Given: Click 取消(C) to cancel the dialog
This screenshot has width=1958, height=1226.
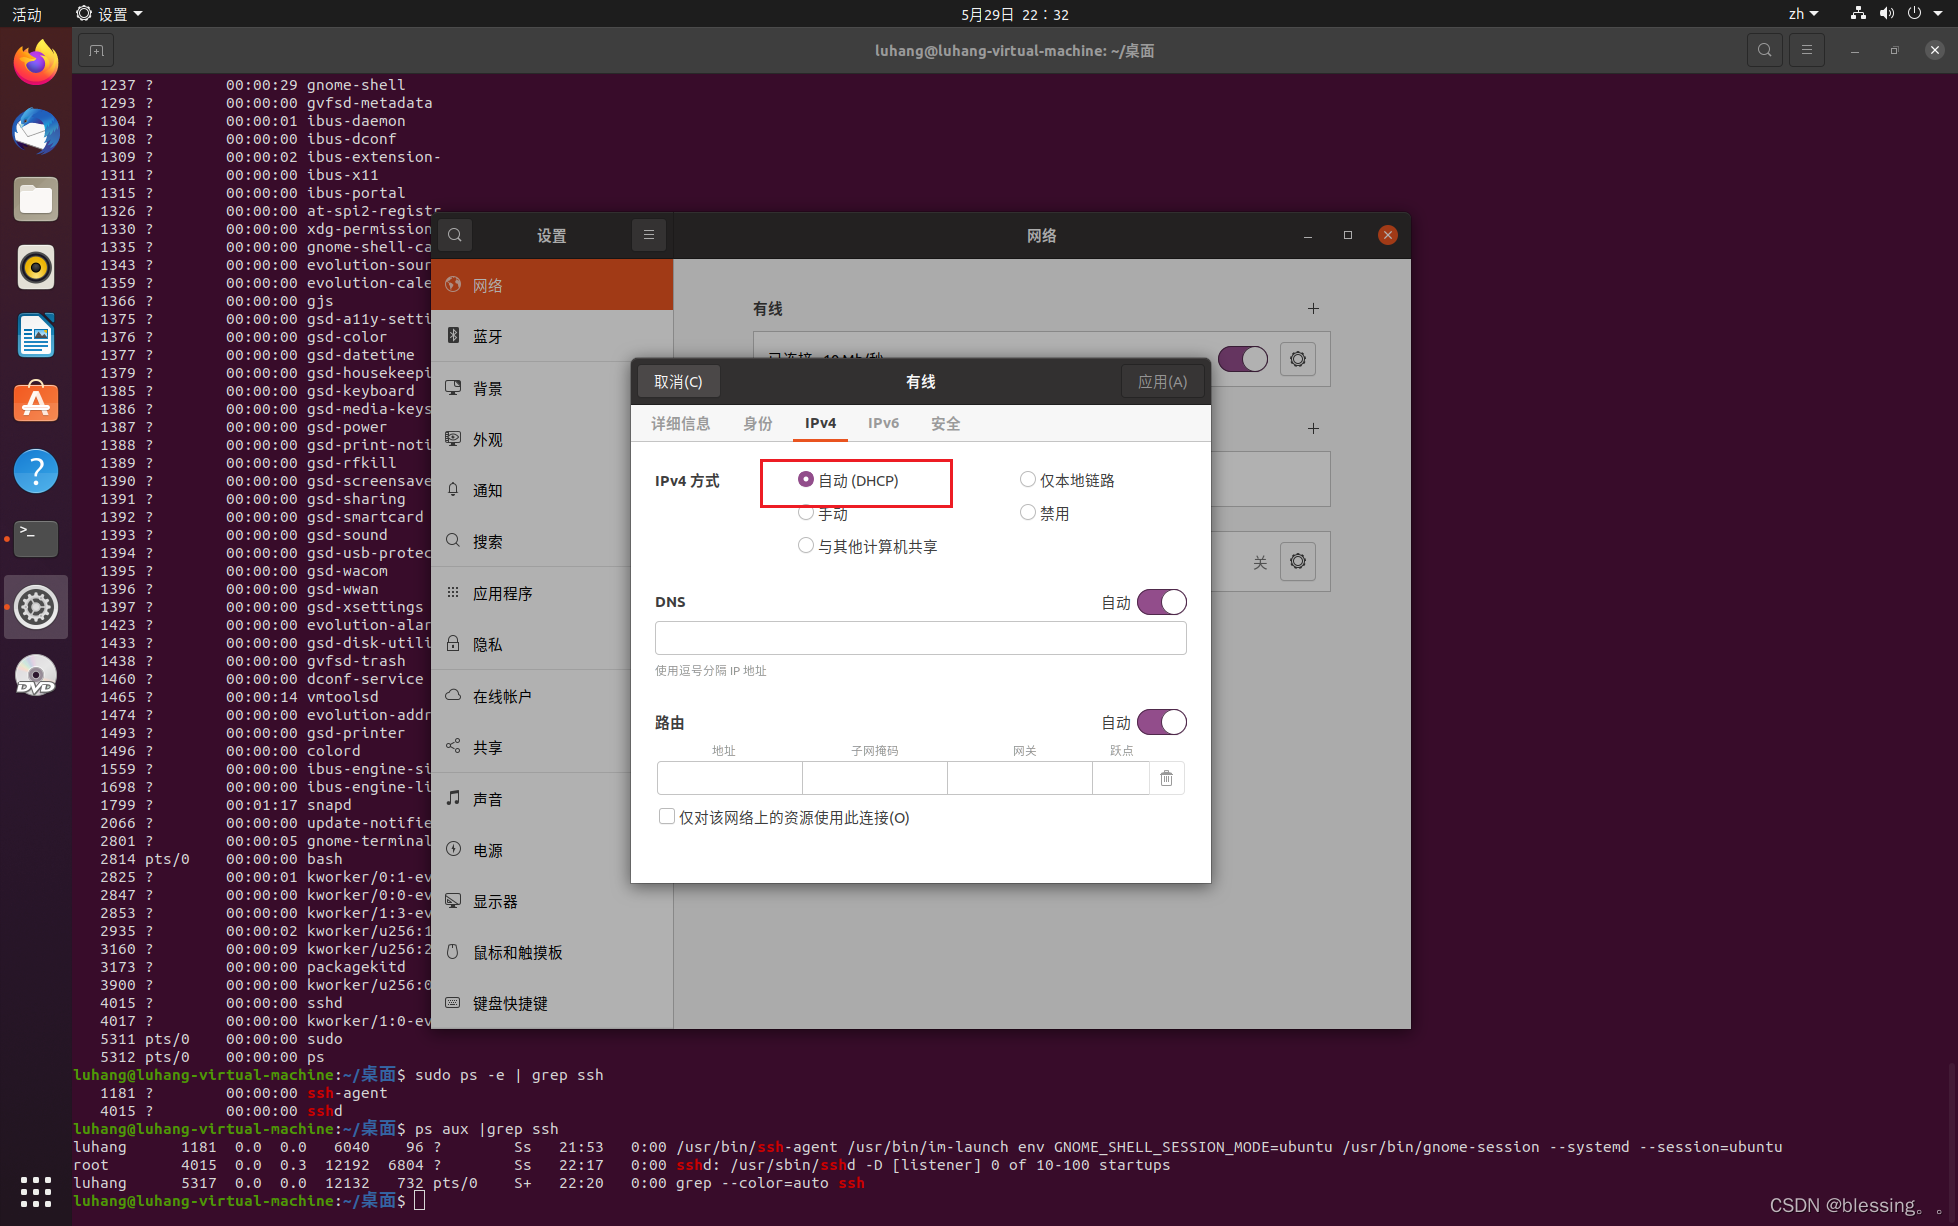Looking at the screenshot, I should [678, 381].
